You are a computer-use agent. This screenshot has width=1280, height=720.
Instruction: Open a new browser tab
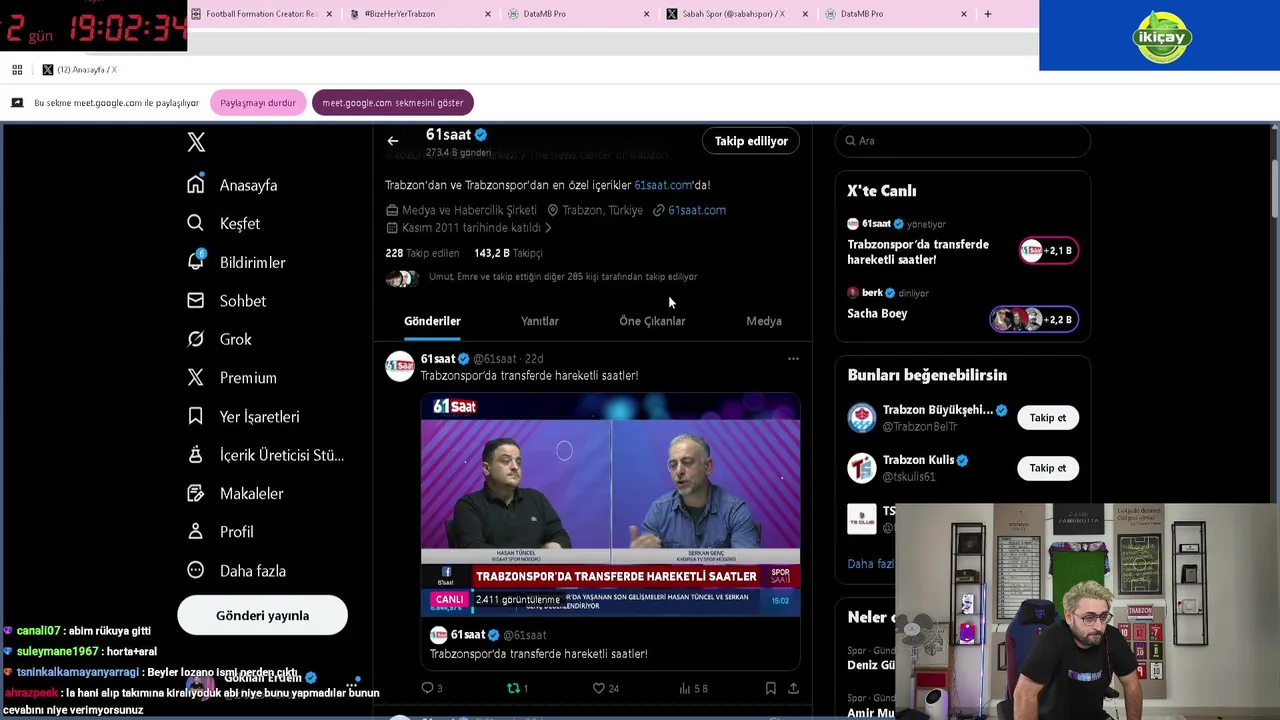(987, 14)
